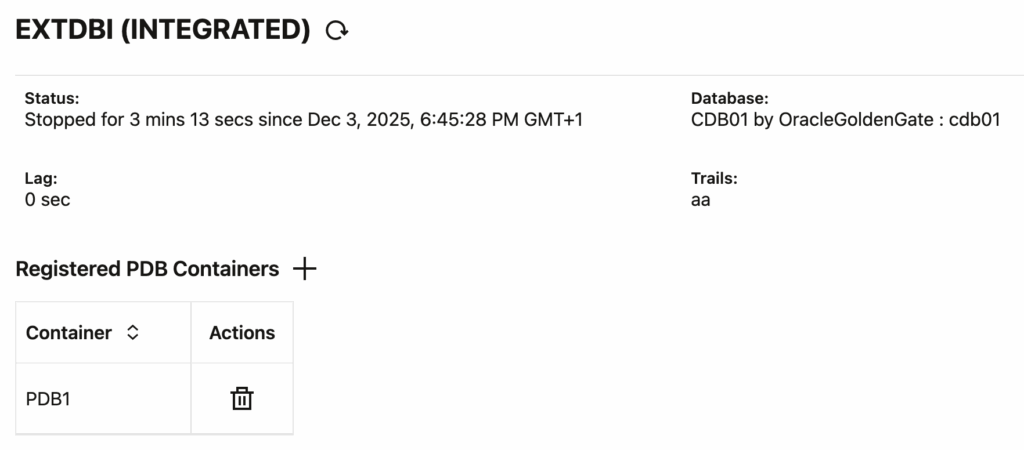Refresh the EXTDBI extract details
Viewport: 1024px width, 450px height.
pyautogui.click(x=337, y=31)
